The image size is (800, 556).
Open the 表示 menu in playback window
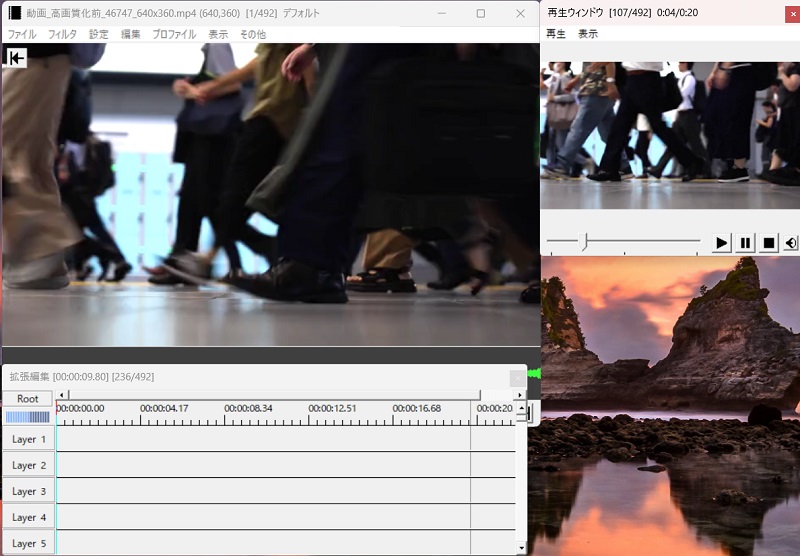[587, 34]
